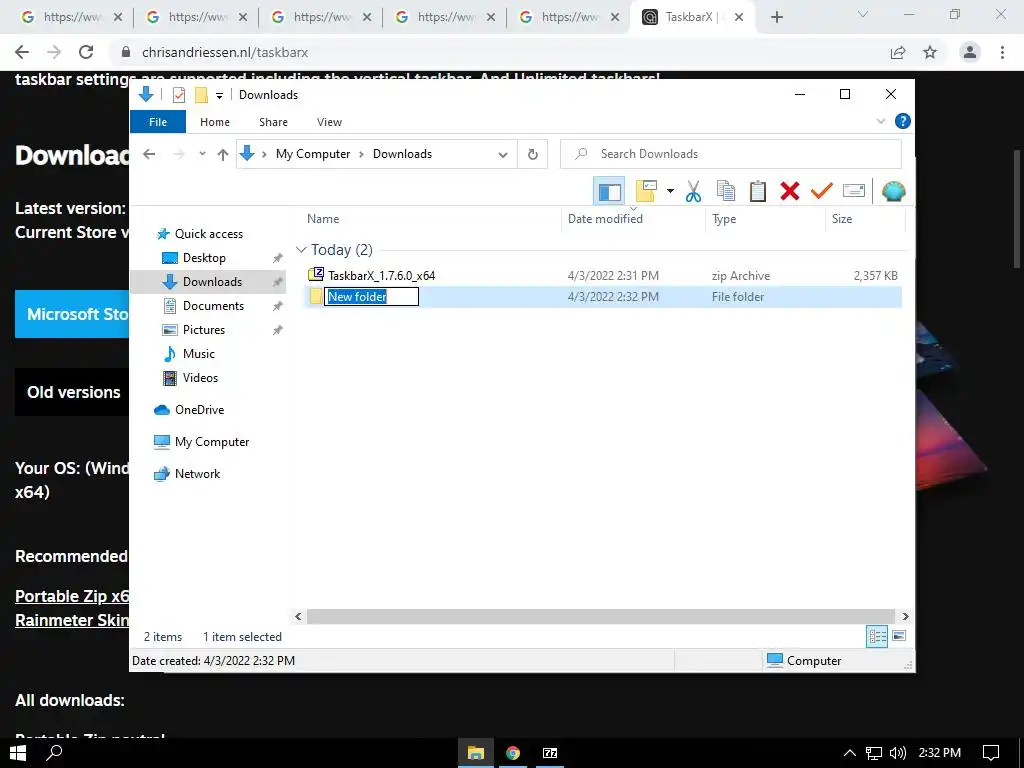This screenshot has width=1024, height=768.
Task: Open the Rainmeter Skin link on webpage
Action: click(x=72, y=620)
